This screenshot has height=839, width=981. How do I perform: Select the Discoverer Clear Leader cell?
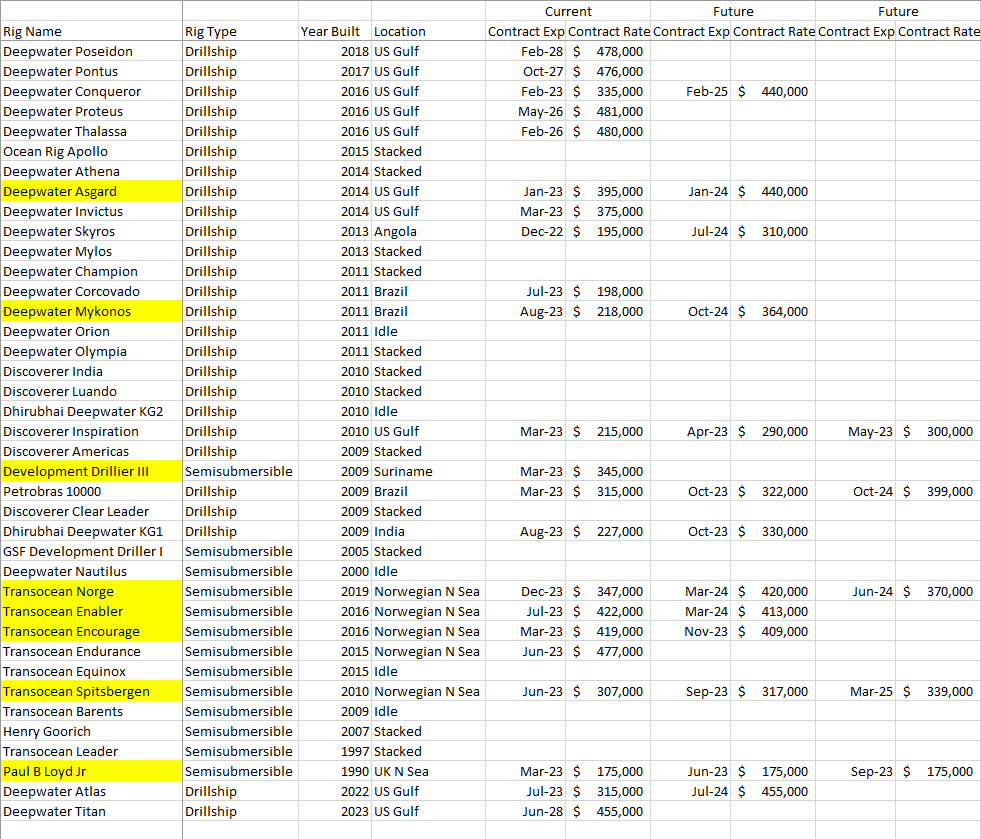pyautogui.click(x=91, y=512)
